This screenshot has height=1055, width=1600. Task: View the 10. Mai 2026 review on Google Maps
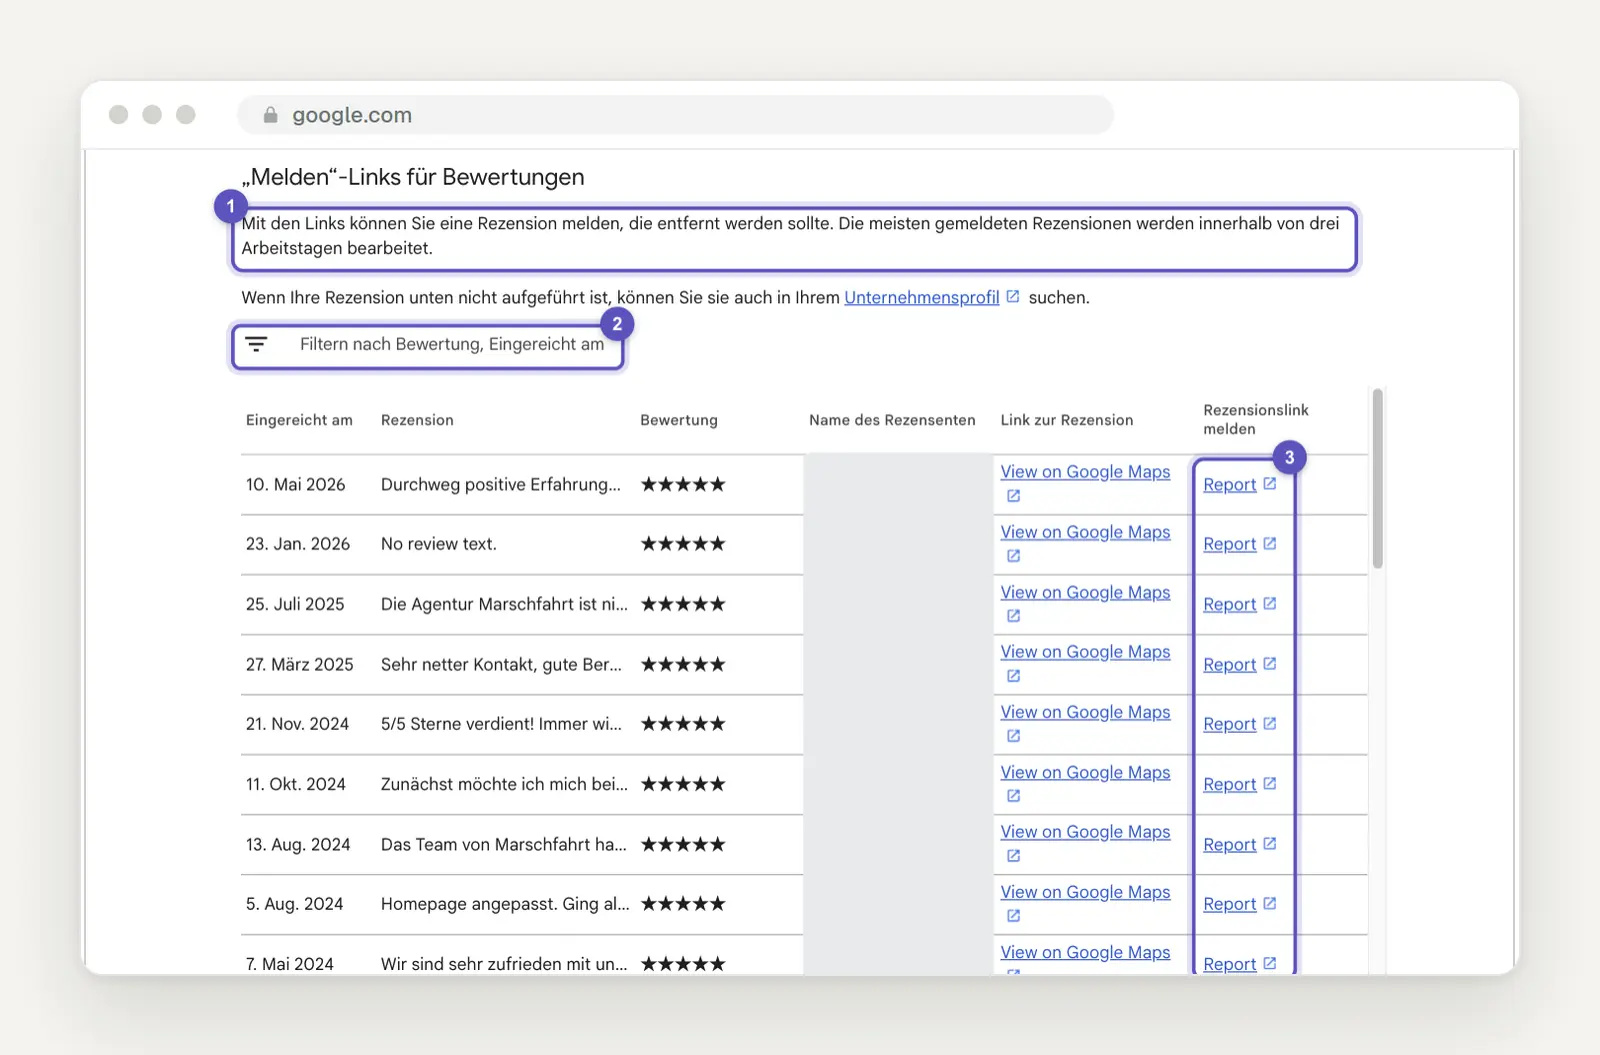pos(1085,472)
